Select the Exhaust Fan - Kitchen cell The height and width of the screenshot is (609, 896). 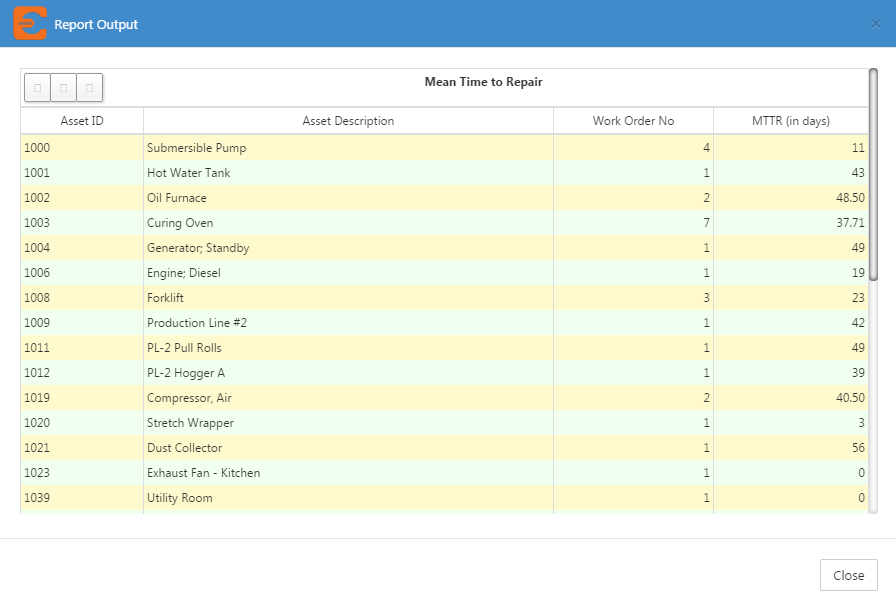(348, 473)
